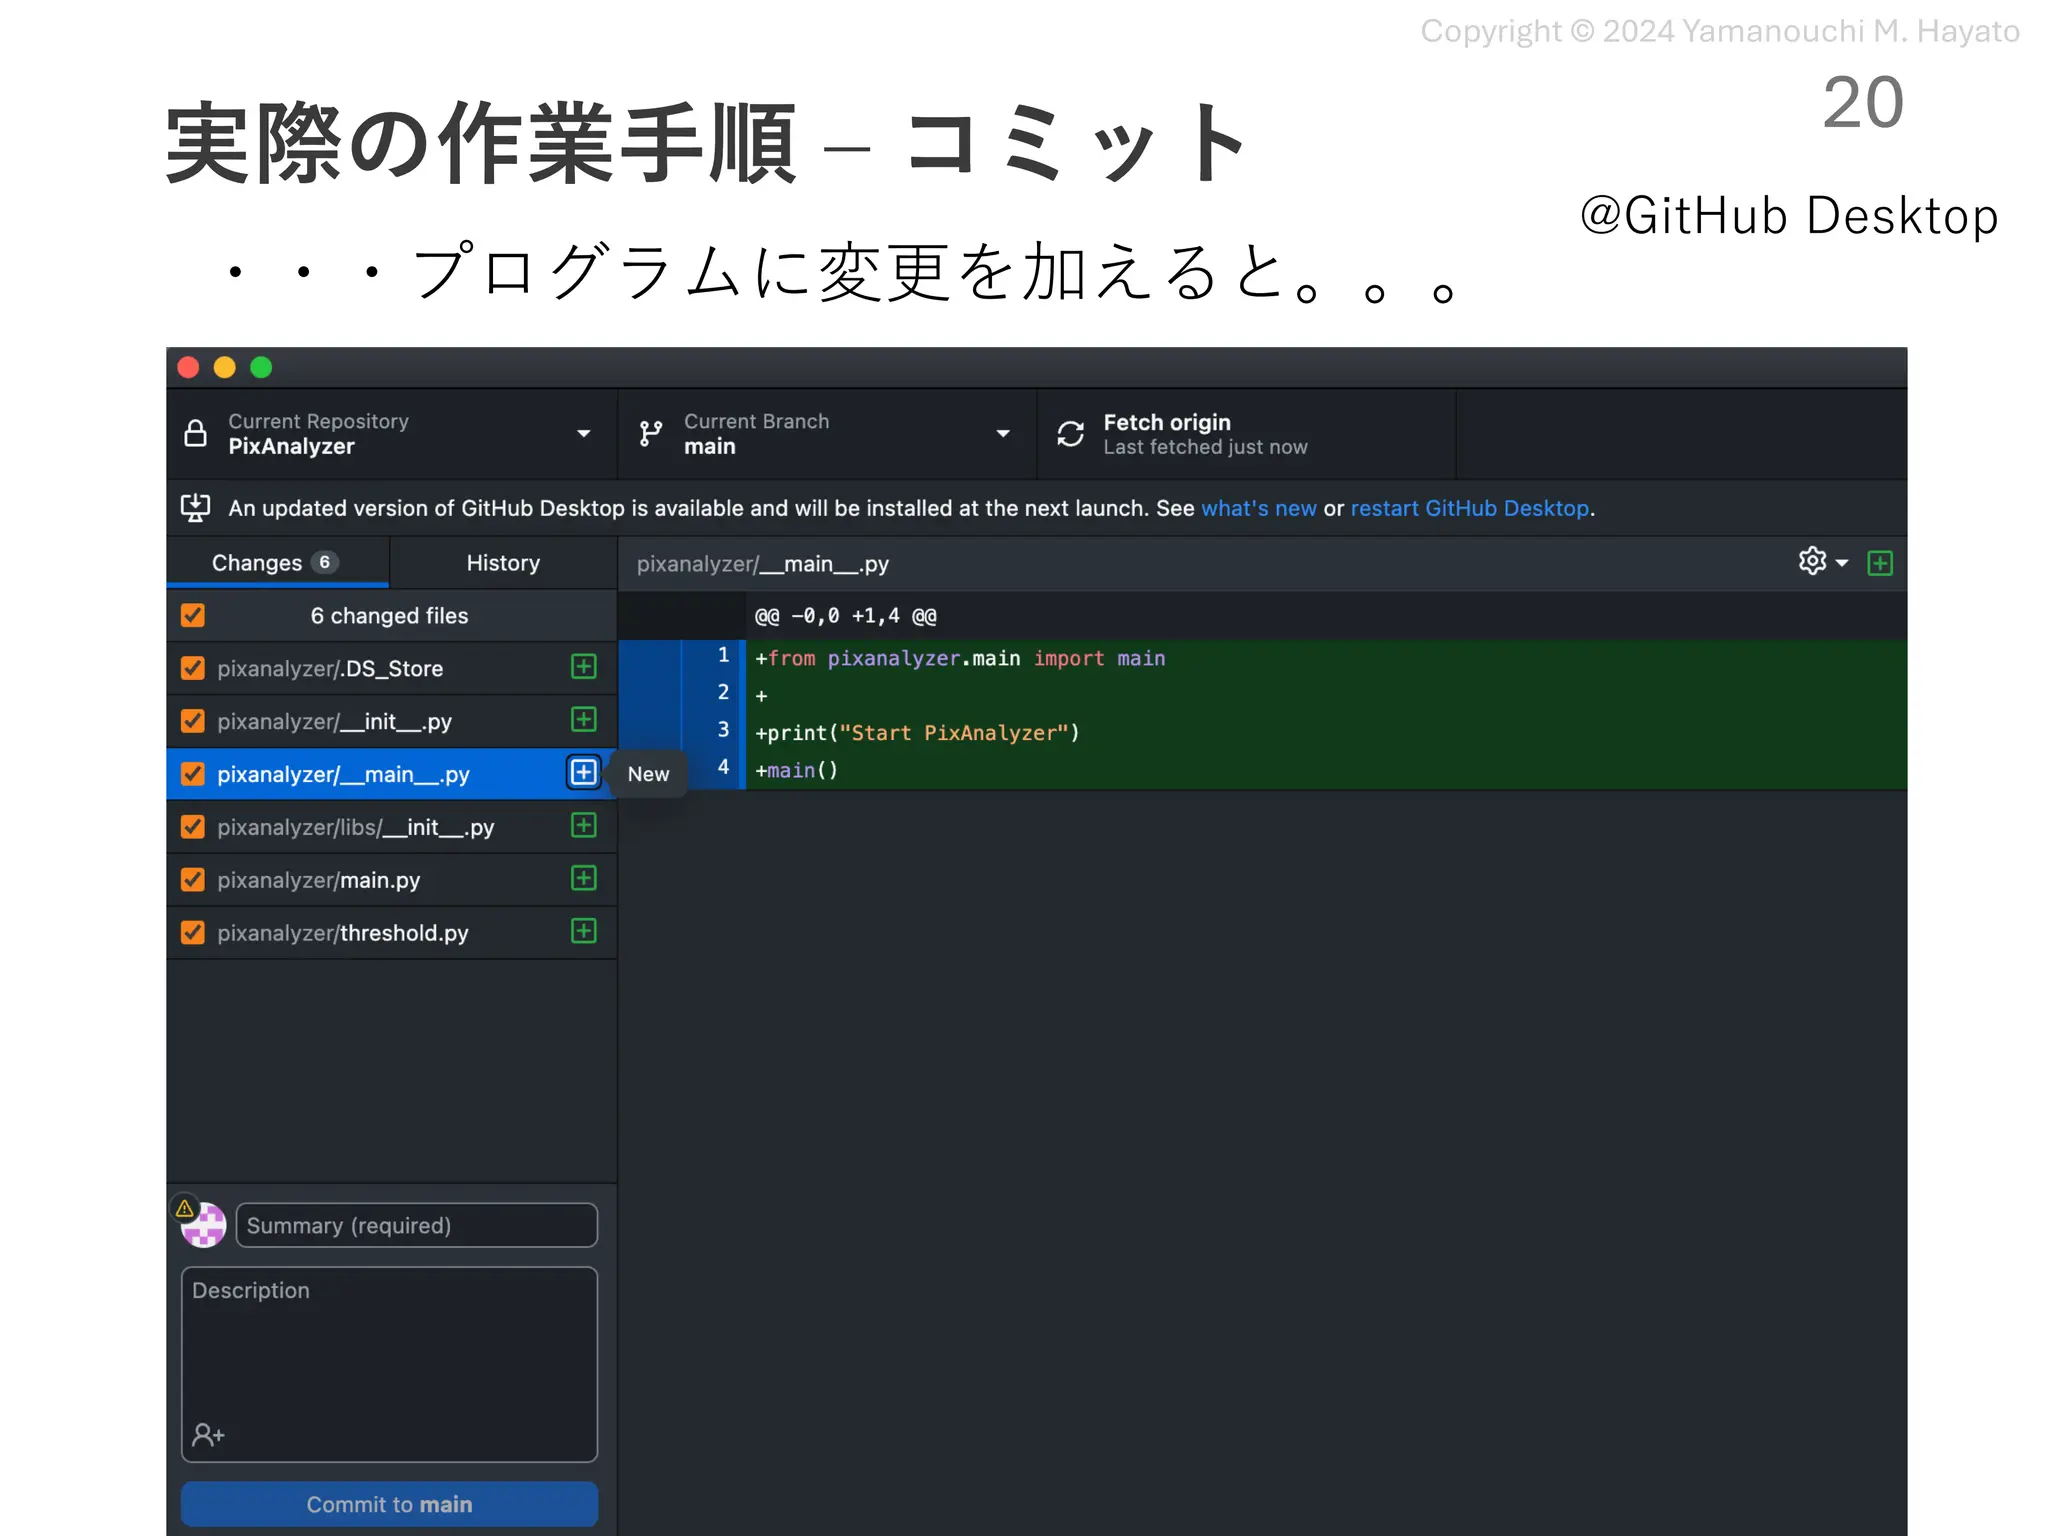2048x1536 pixels.
Task: Click the Description text area
Action: click(x=390, y=1364)
